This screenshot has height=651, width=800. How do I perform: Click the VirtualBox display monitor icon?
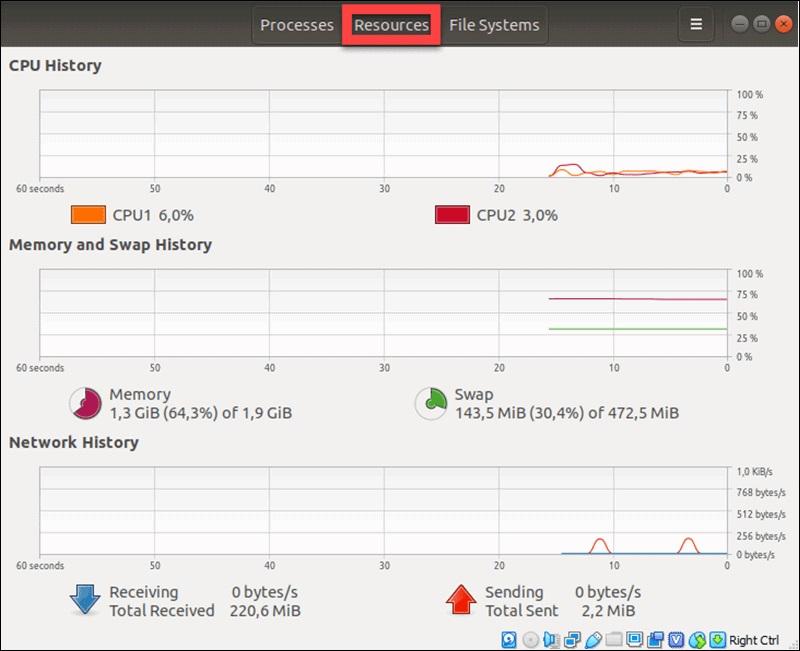click(635, 639)
